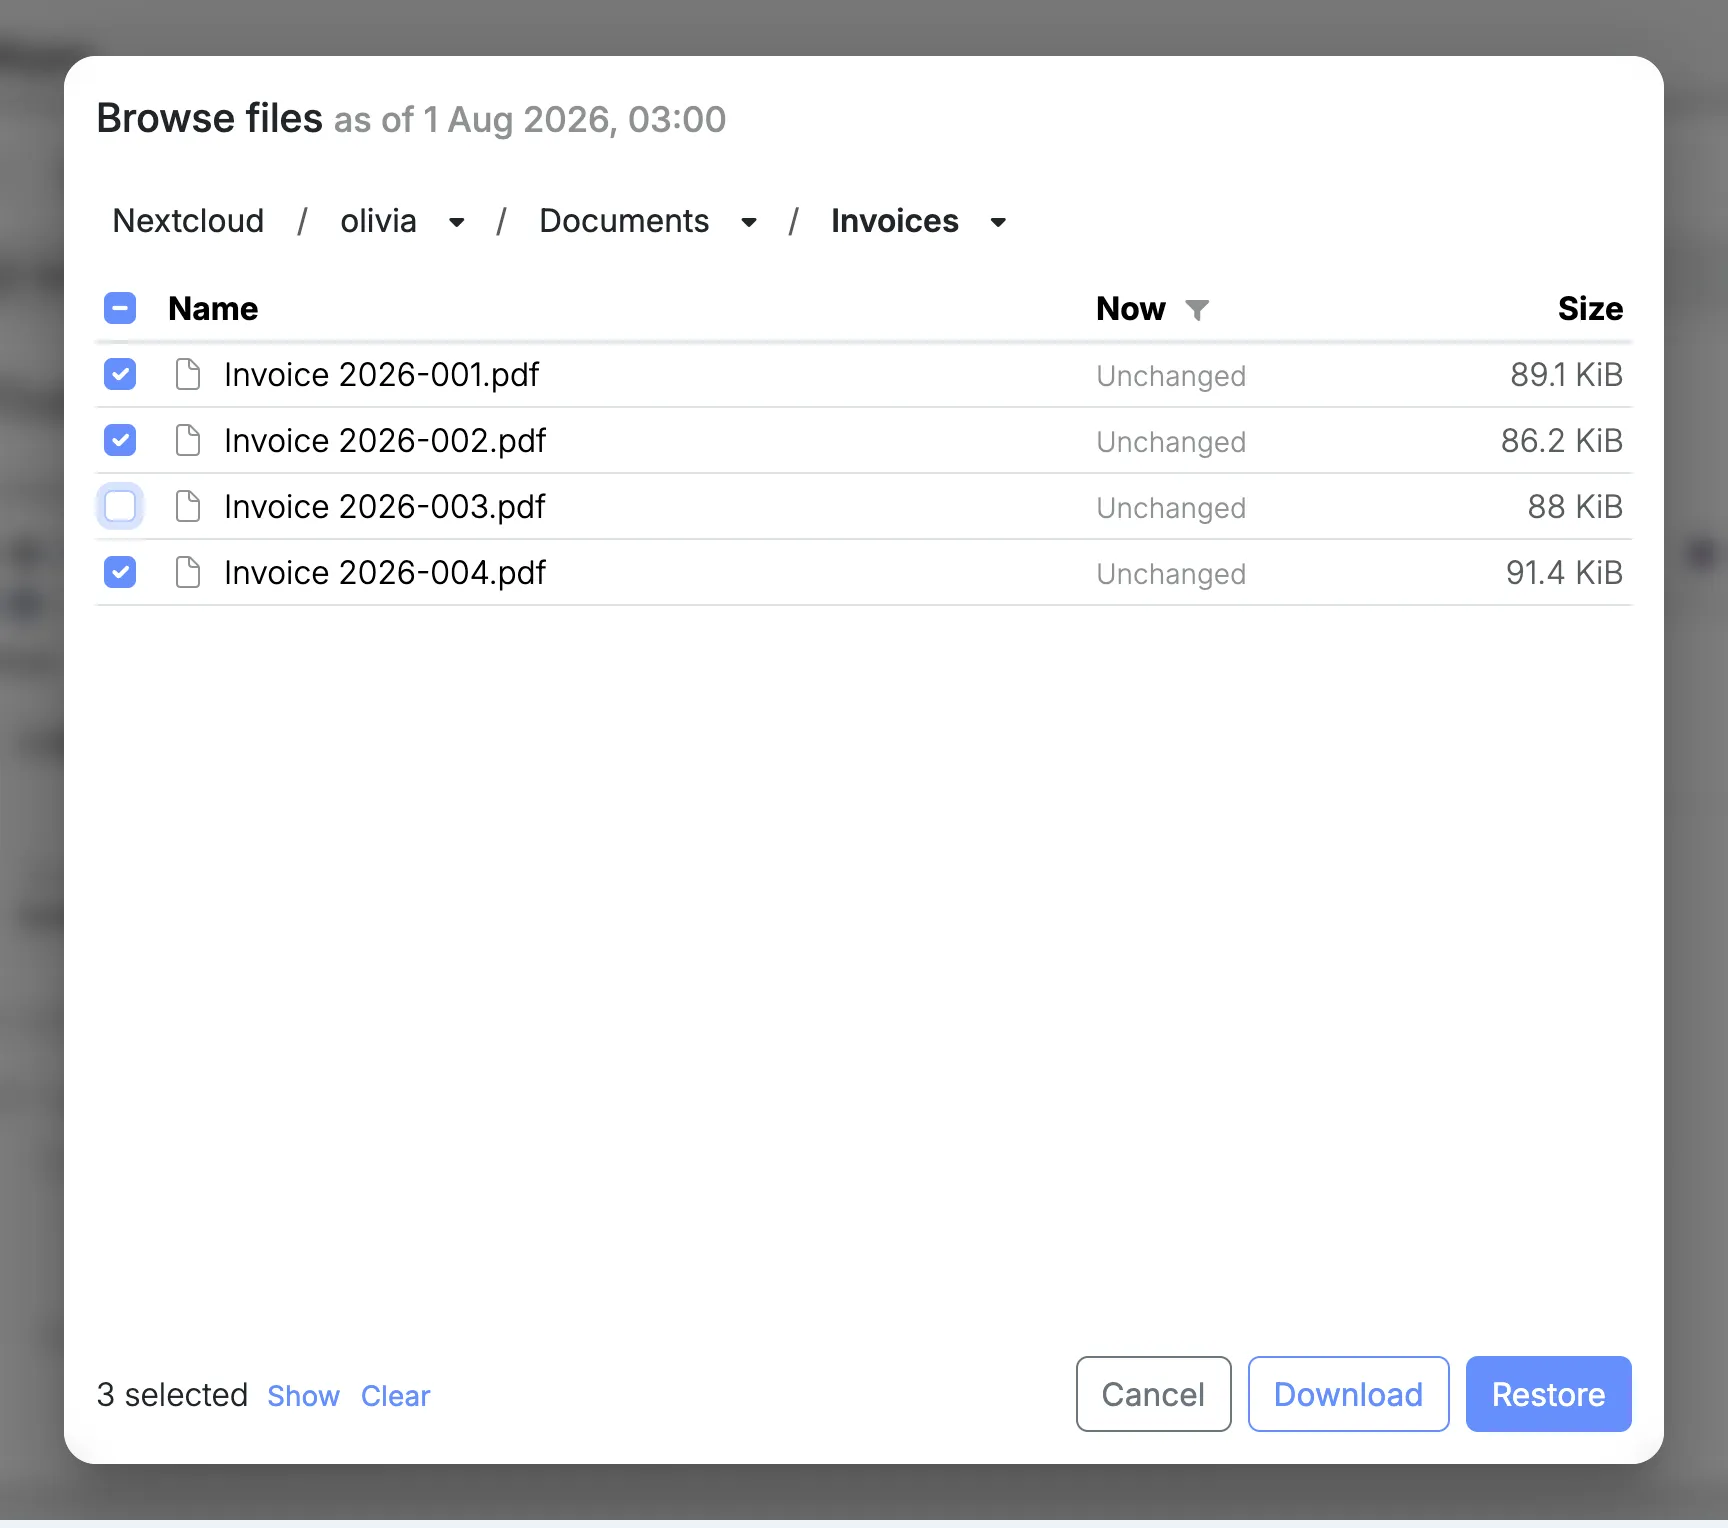Uncheck Invoice 2026-002.pdf checkbox
This screenshot has width=1728, height=1528.
click(120, 440)
